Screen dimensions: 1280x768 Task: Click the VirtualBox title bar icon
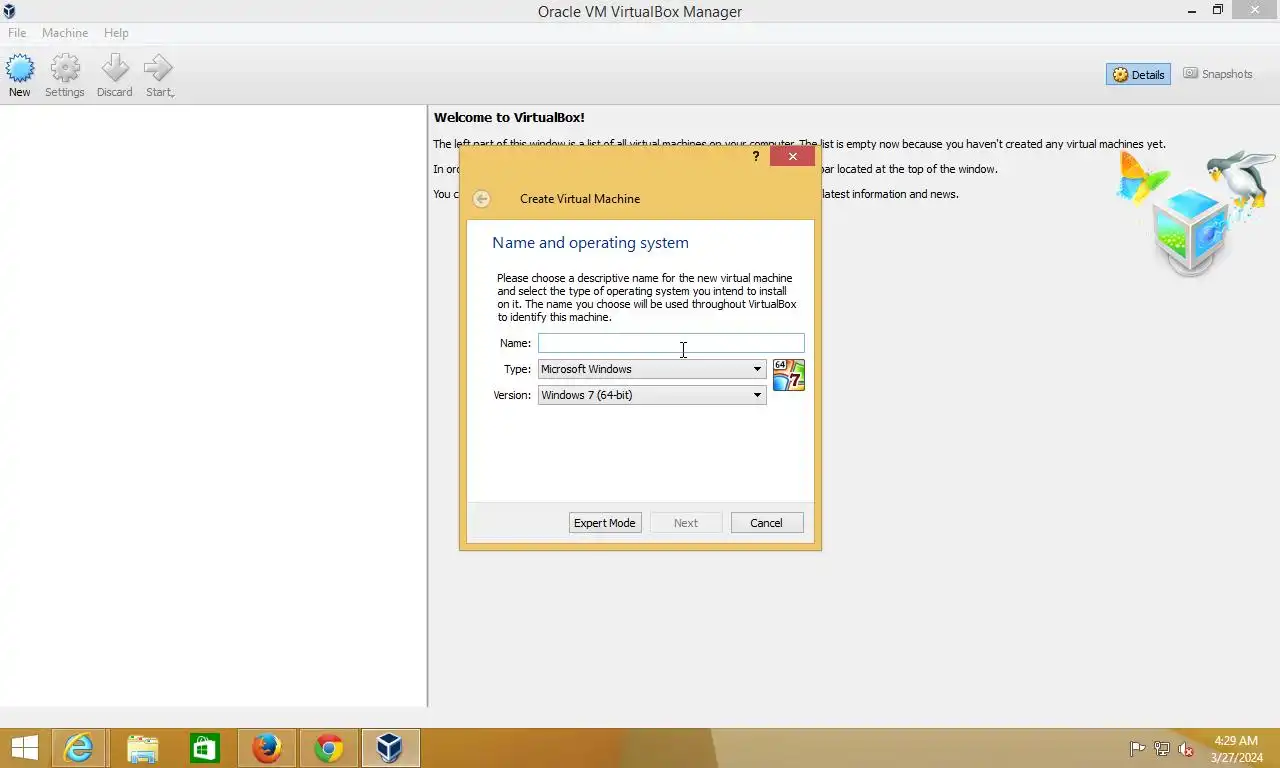tap(9, 11)
